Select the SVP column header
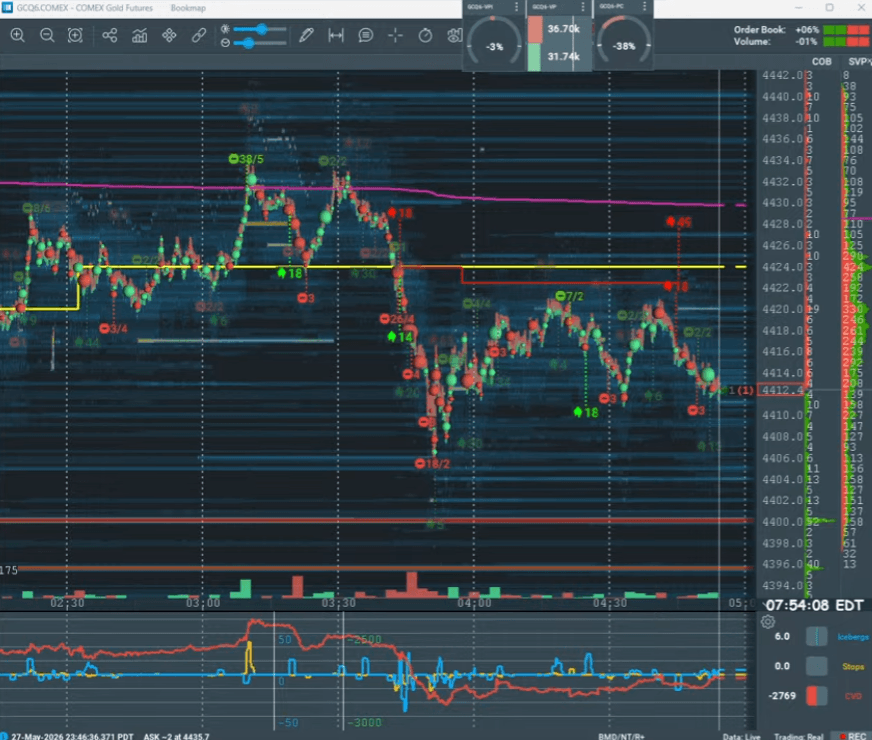The height and width of the screenshot is (740, 872). [x=859, y=62]
